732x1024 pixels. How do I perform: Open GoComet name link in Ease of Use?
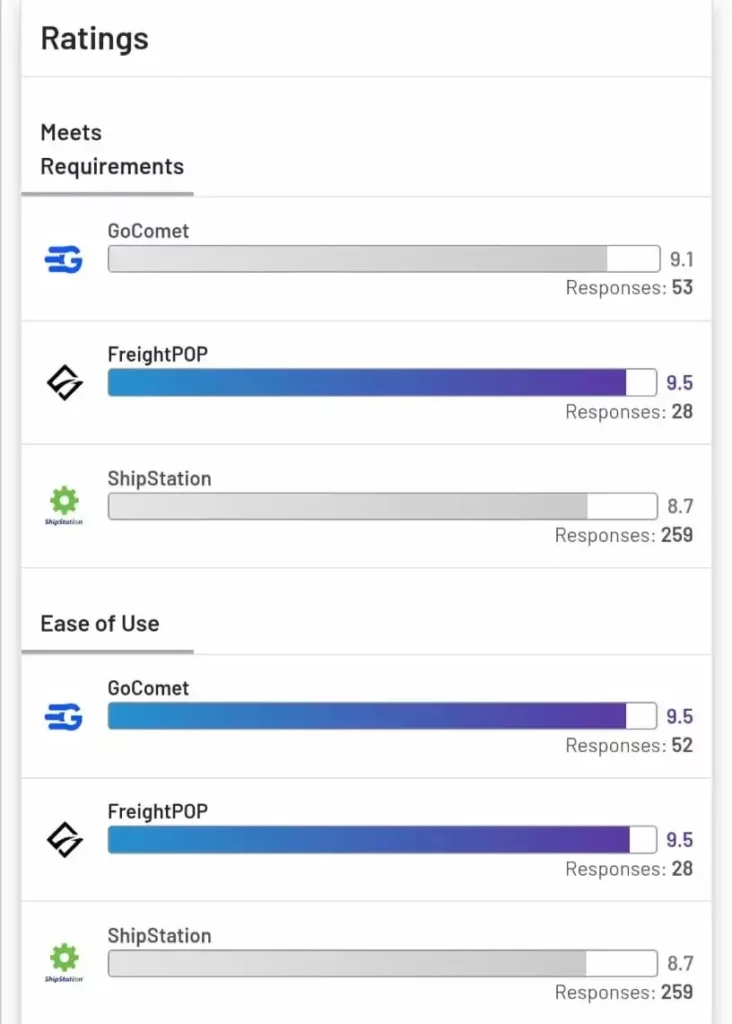pos(148,688)
